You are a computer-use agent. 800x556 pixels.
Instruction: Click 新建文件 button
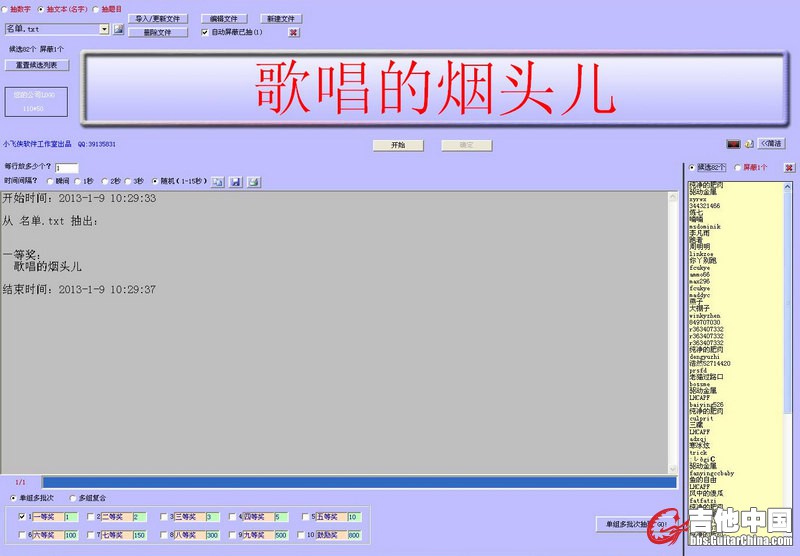click(x=281, y=19)
